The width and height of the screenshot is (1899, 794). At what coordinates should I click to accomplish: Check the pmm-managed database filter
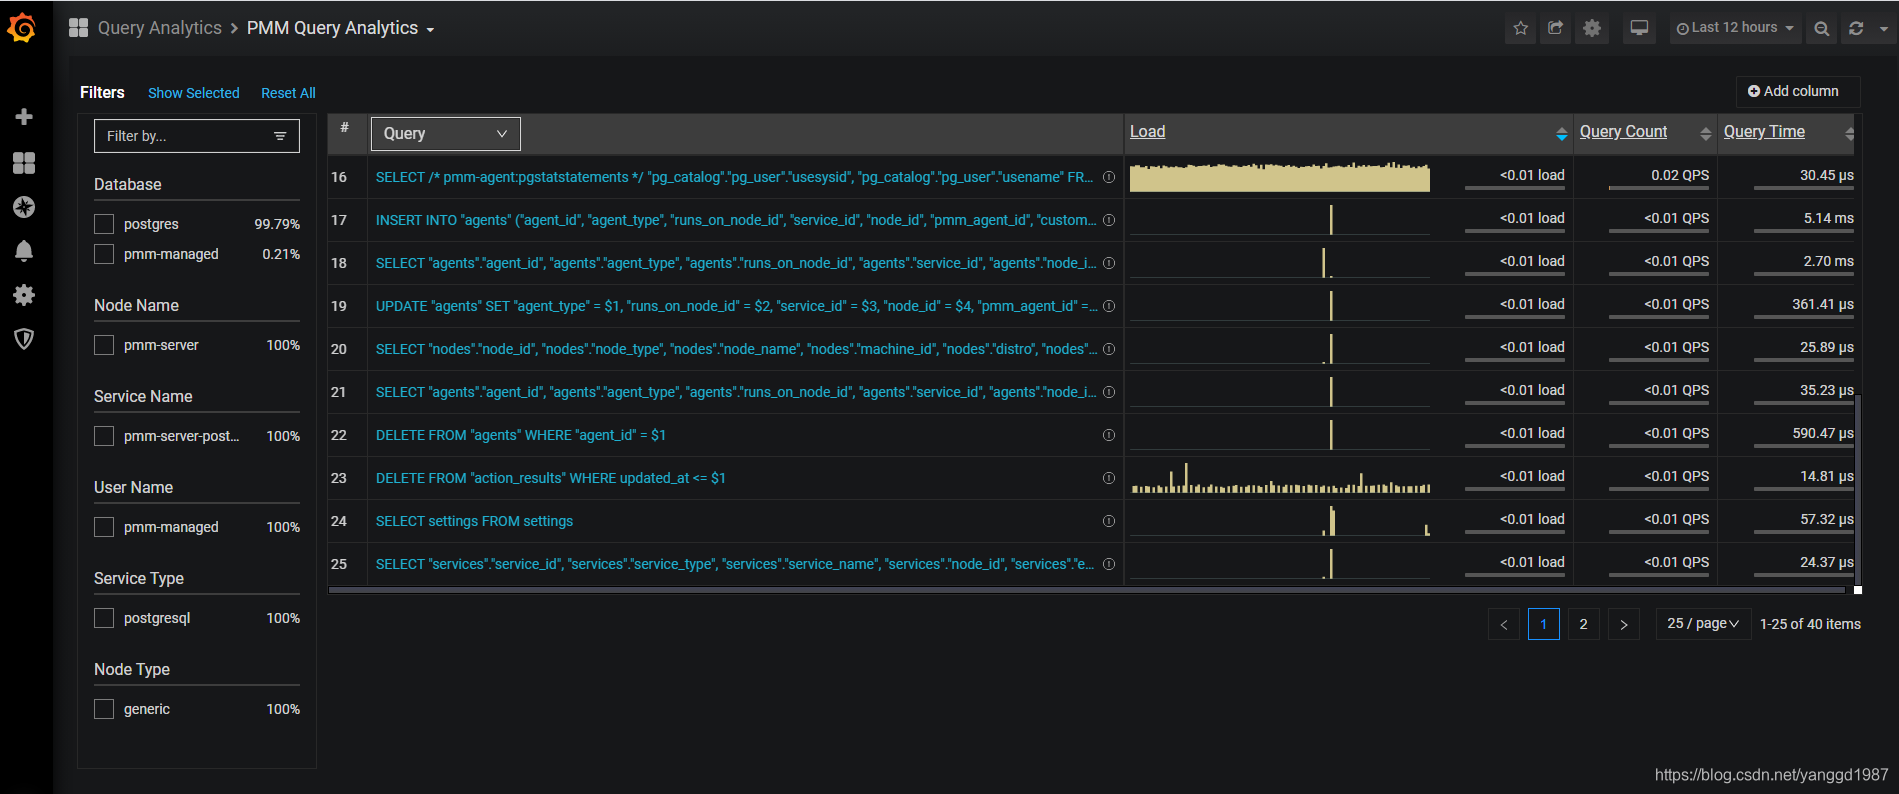[x=104, y=254]
